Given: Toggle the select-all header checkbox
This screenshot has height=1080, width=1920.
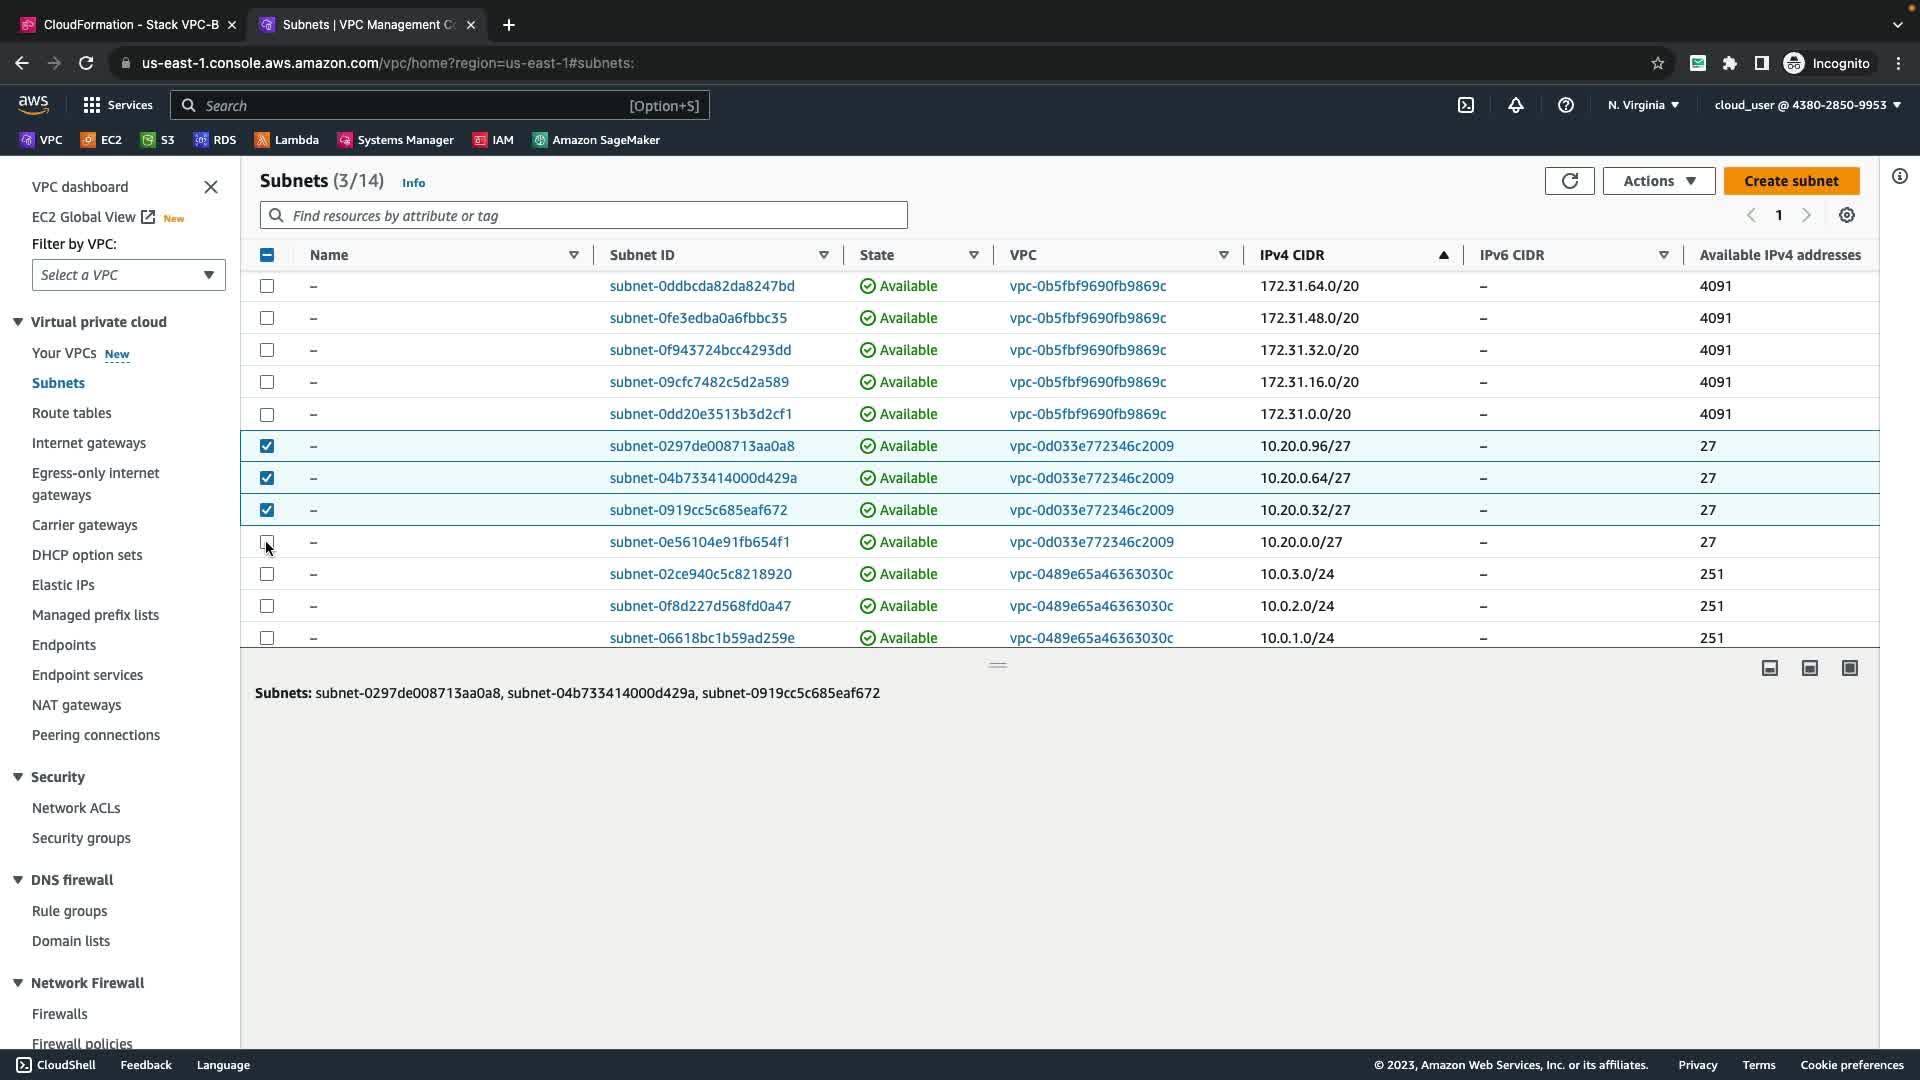Looking at the screenshot, I should point(267,255).
